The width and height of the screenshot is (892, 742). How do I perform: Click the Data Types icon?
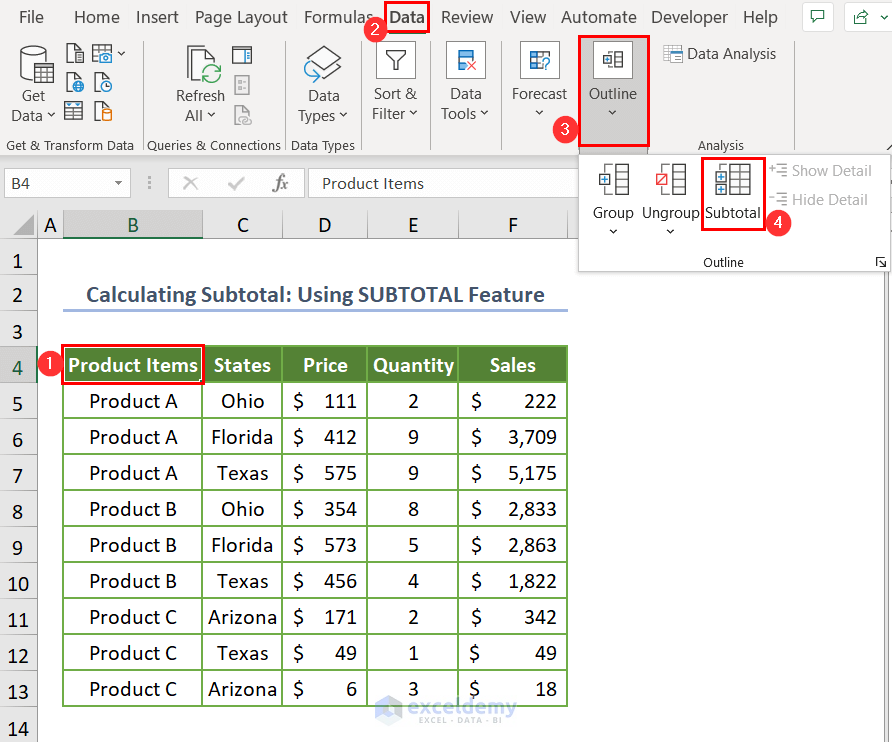(323, 65)
